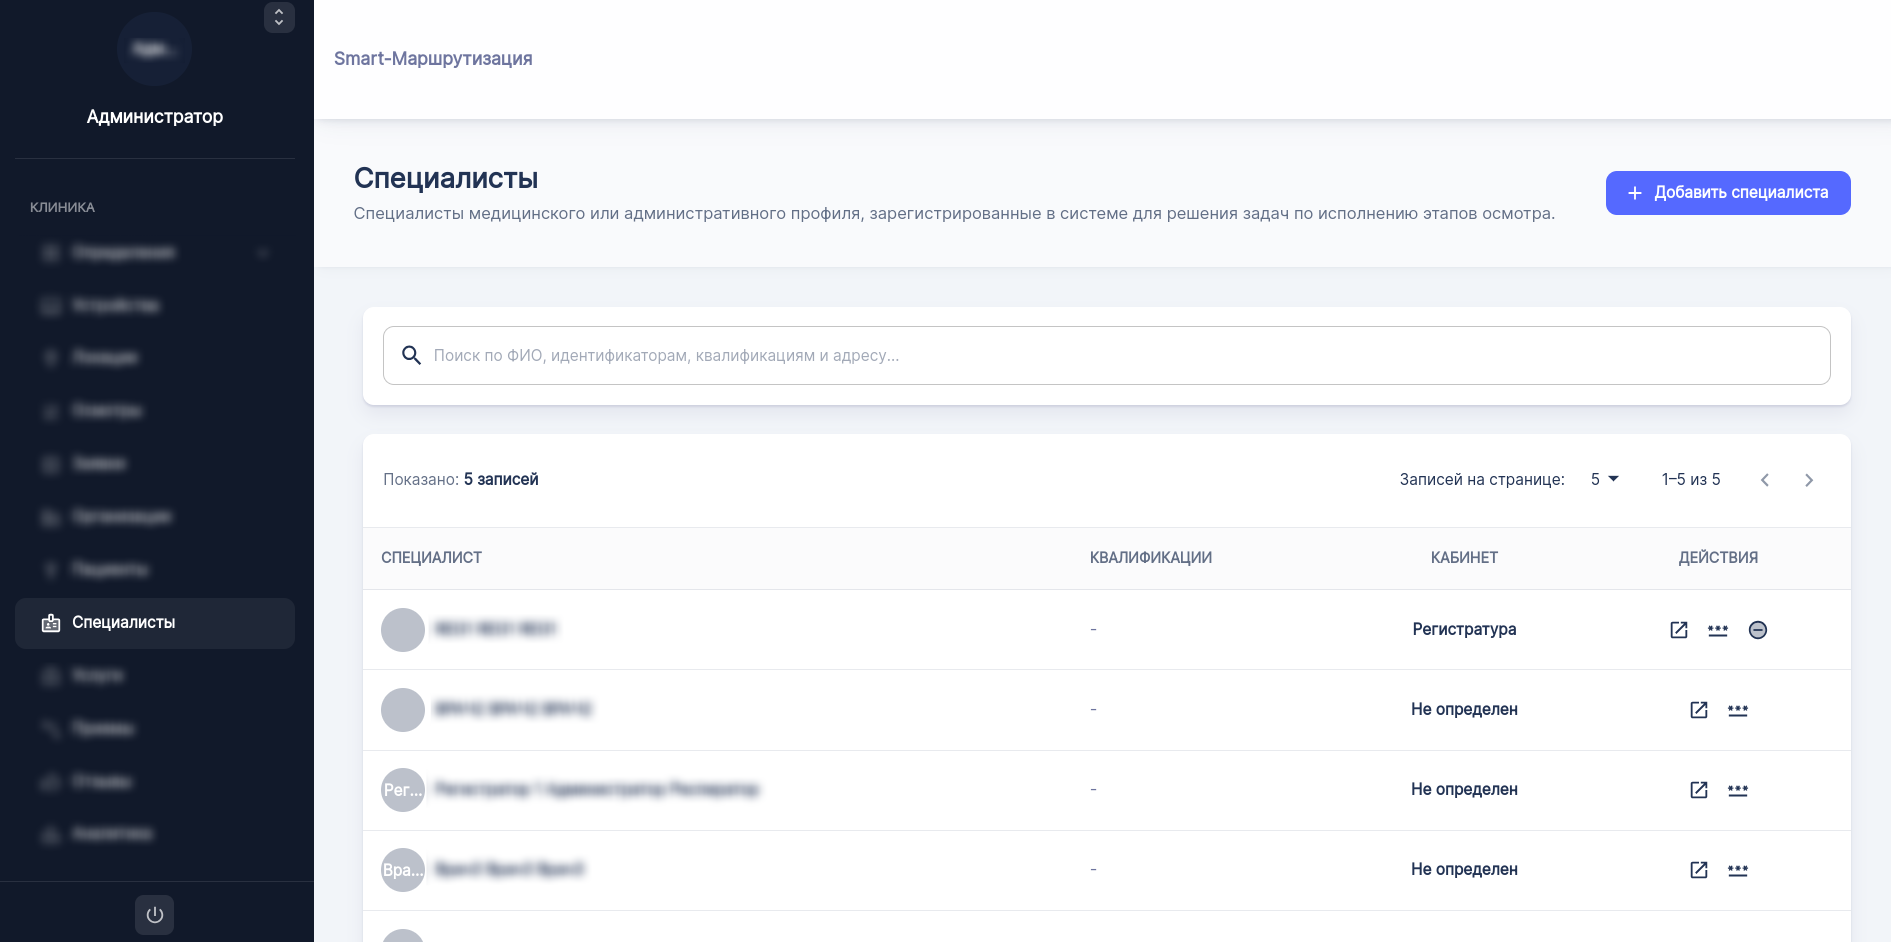Focus the search by ФИО input field
This screenshot has height=942, width=1891.
click(x=1120, y=355)
